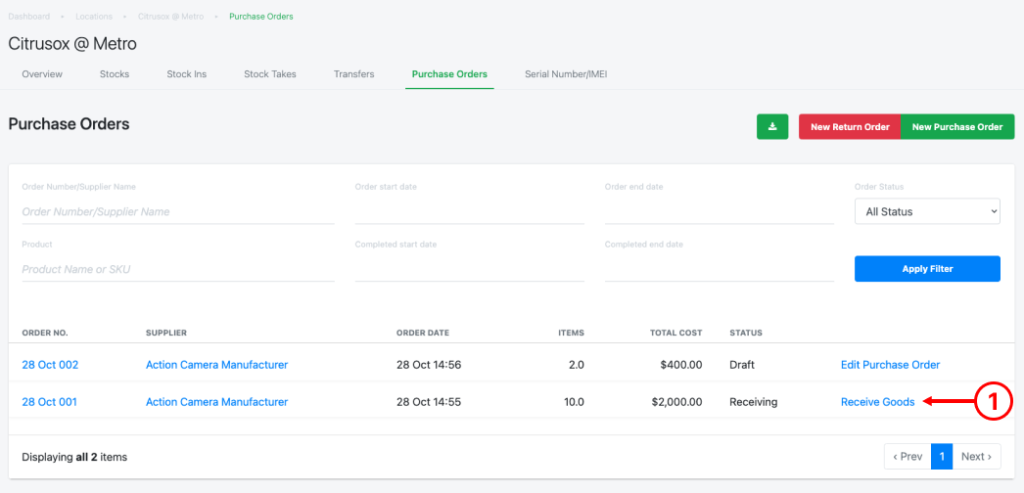Open order 28 Oct 002
This screenshot has width=1024, height=493.
pyautogui.click(x=50, y=365)
